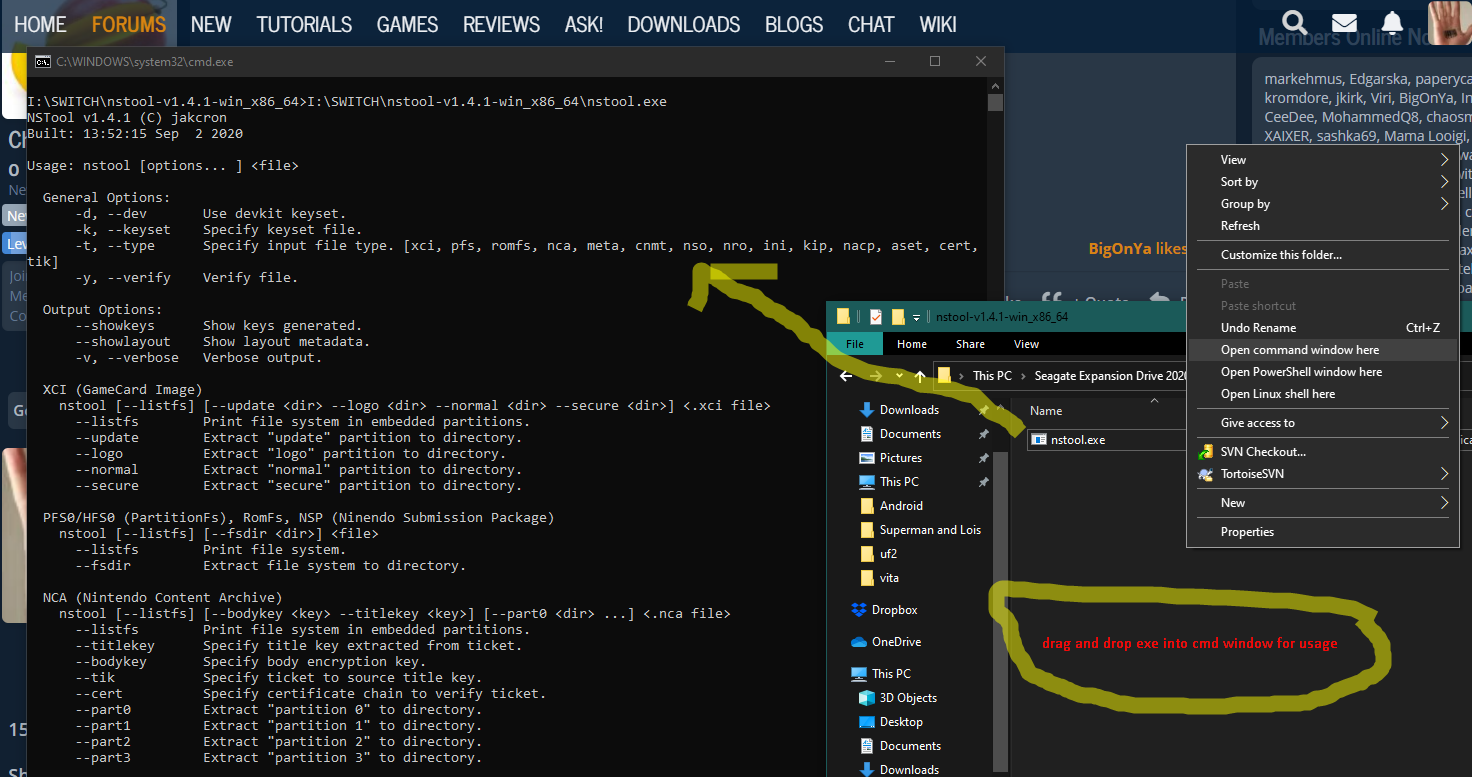The image size is (1472, 777).
Task: Open the Android folder in sidebar
Action: pyautogui.click(x=901, y=506)
